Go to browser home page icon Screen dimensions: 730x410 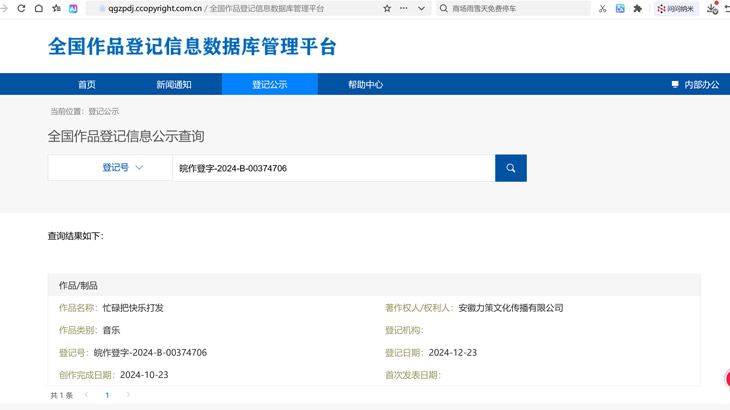click(x=38, y=8)
